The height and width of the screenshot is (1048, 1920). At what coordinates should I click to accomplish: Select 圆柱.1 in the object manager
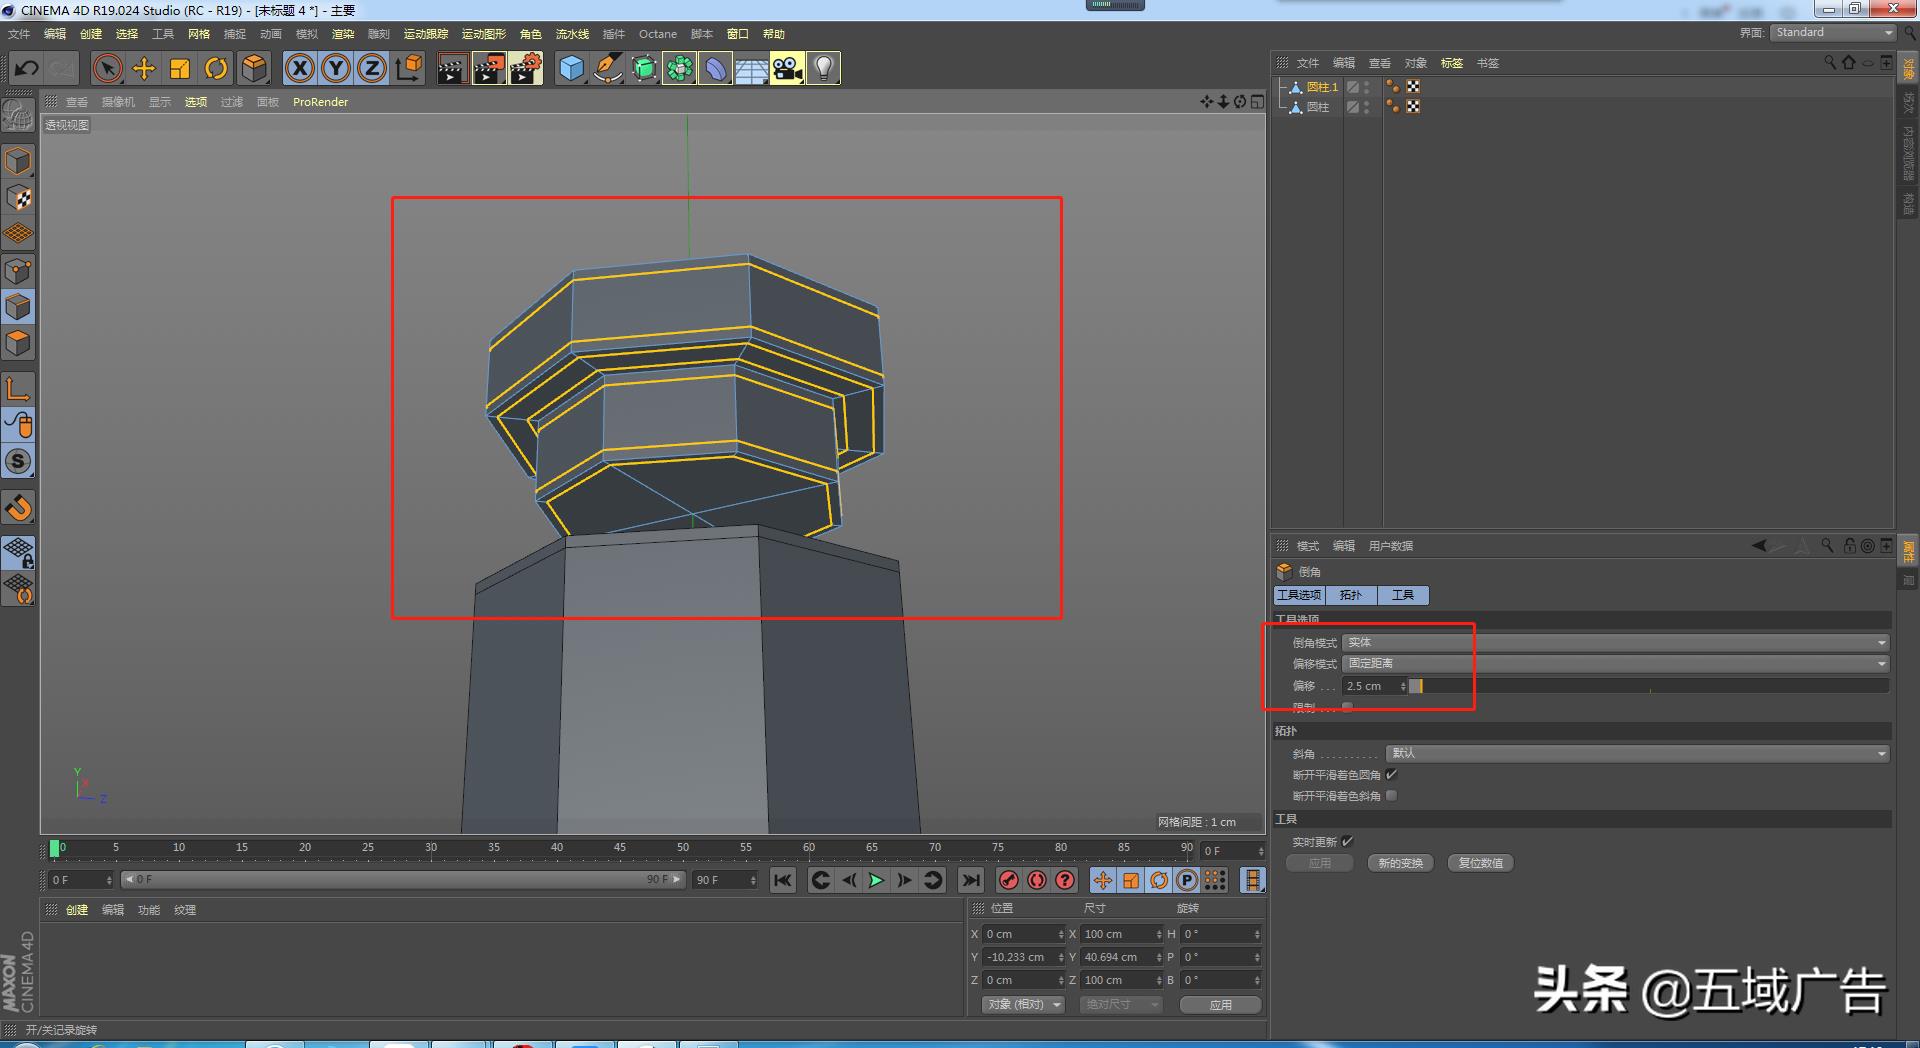click(1321, 87)
